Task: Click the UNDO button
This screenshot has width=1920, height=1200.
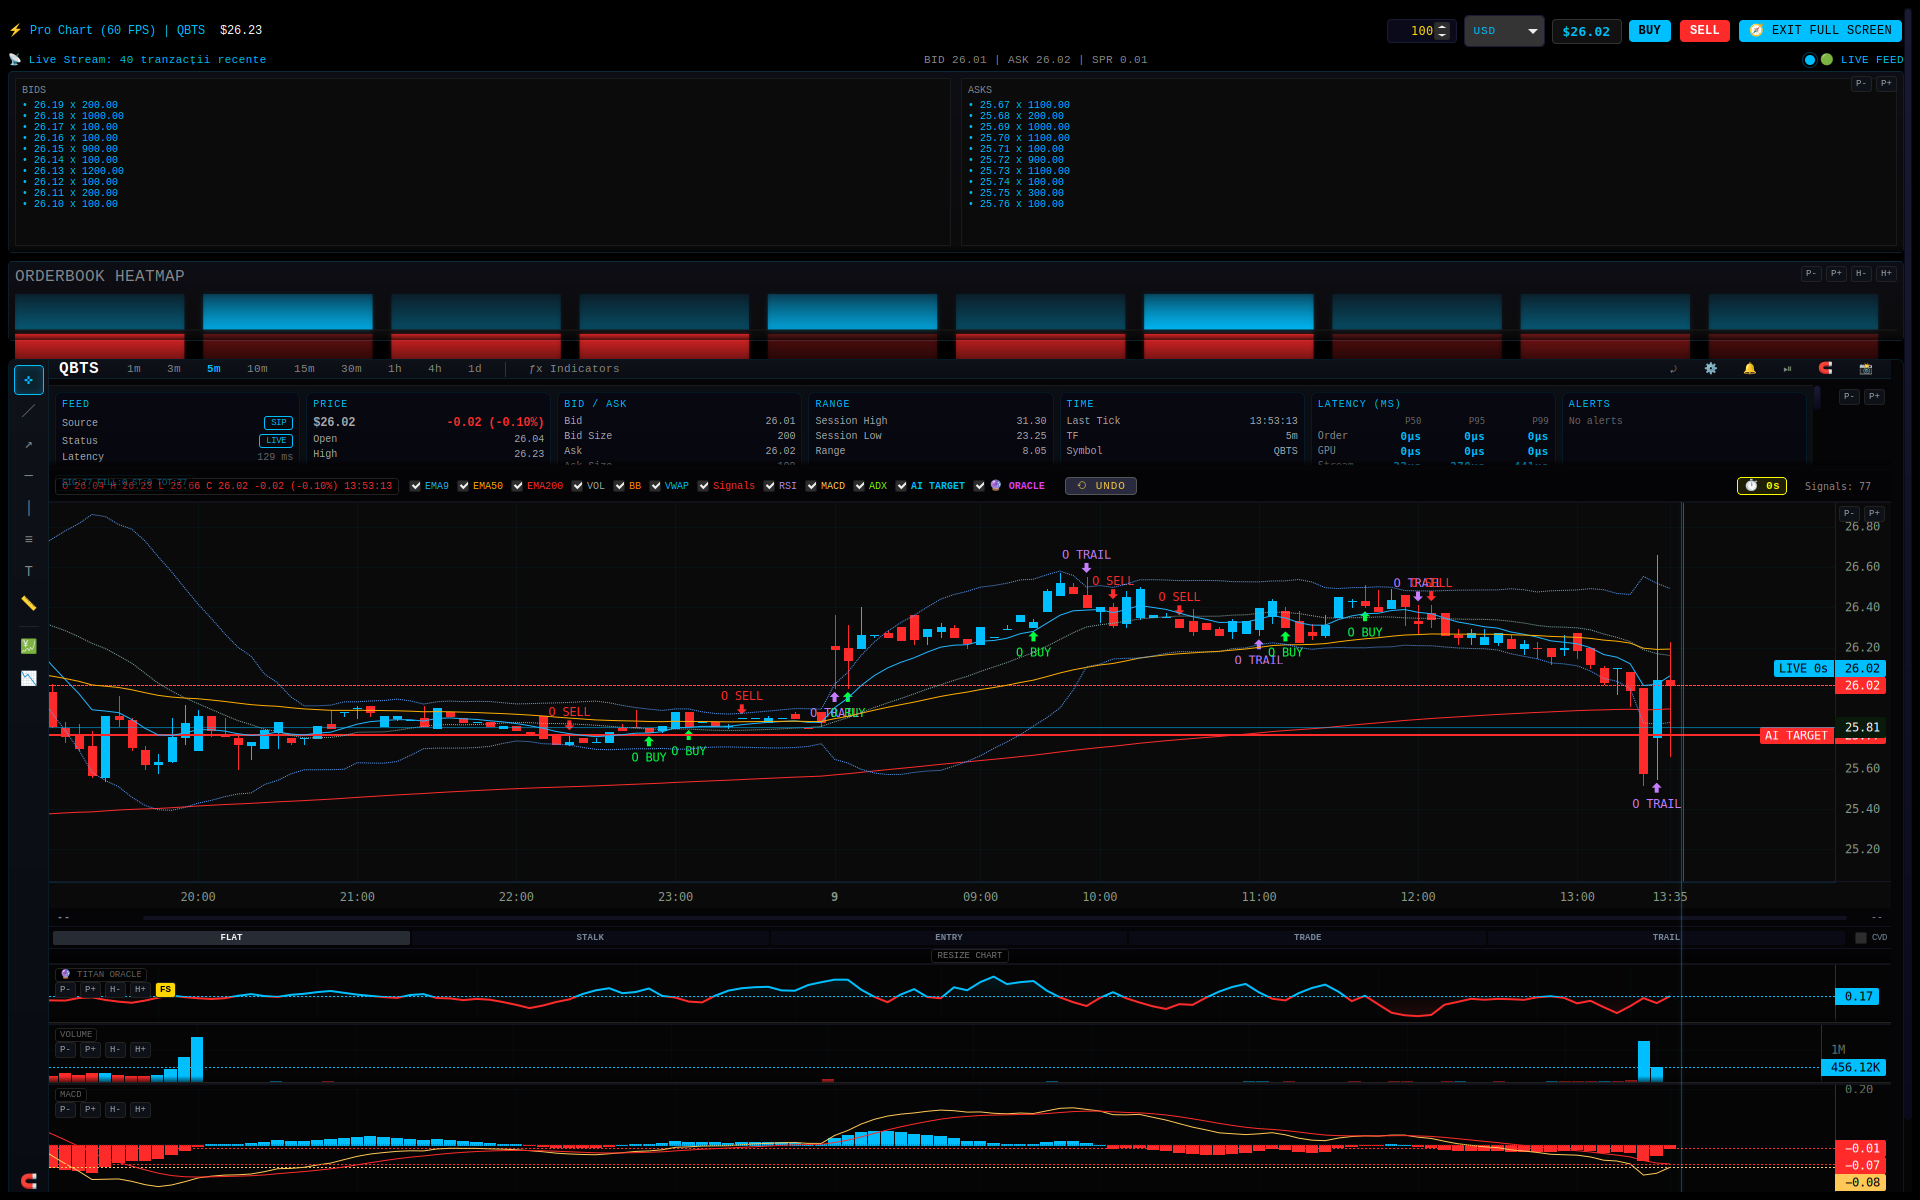Action: pyautogui.click(x=1101, y=486)
